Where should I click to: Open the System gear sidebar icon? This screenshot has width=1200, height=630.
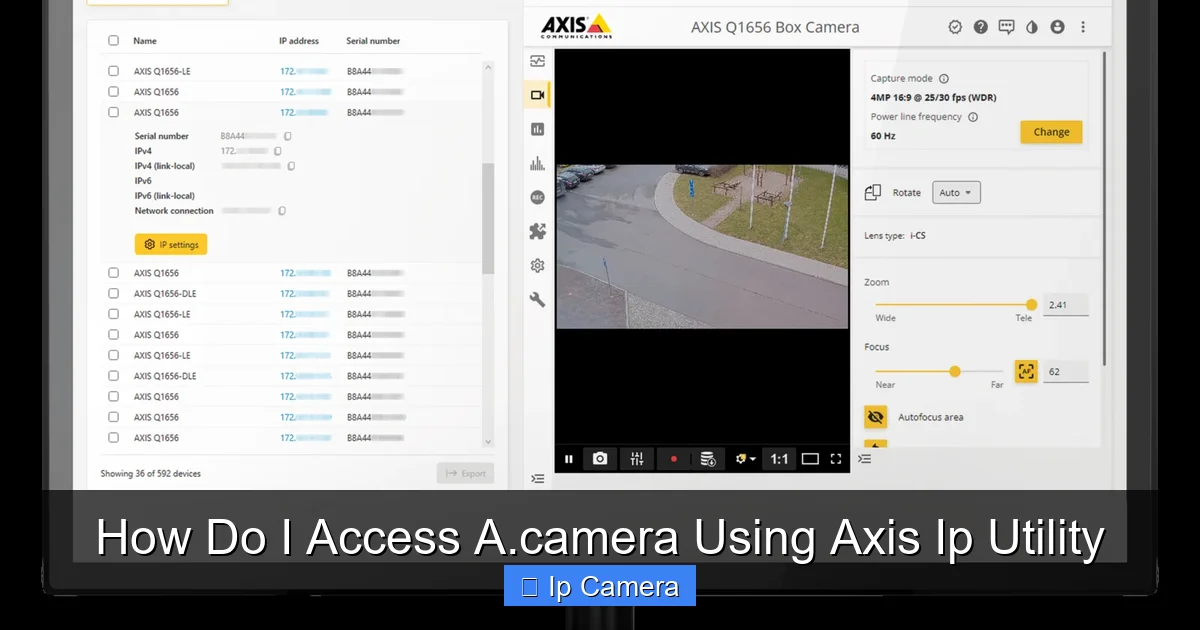(538, 265)
